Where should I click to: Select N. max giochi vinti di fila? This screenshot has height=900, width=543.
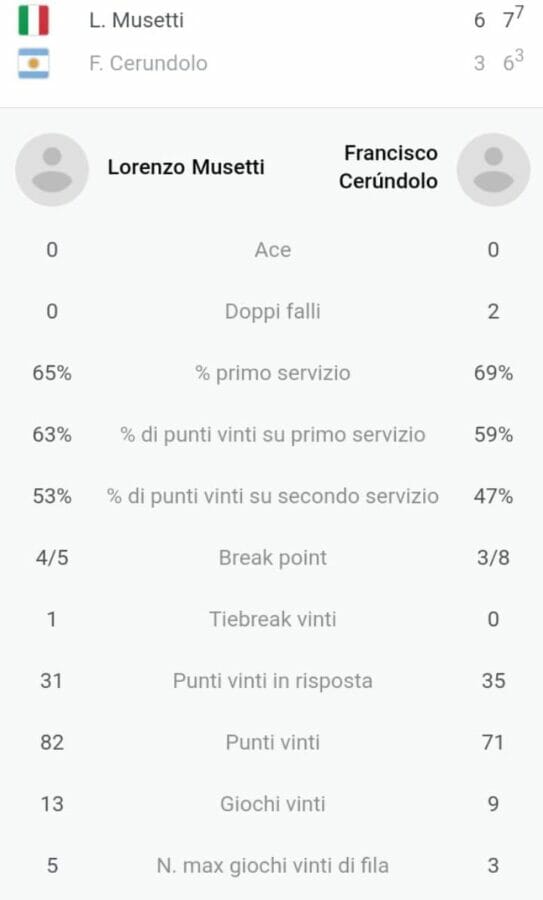(x=273, y=865)
